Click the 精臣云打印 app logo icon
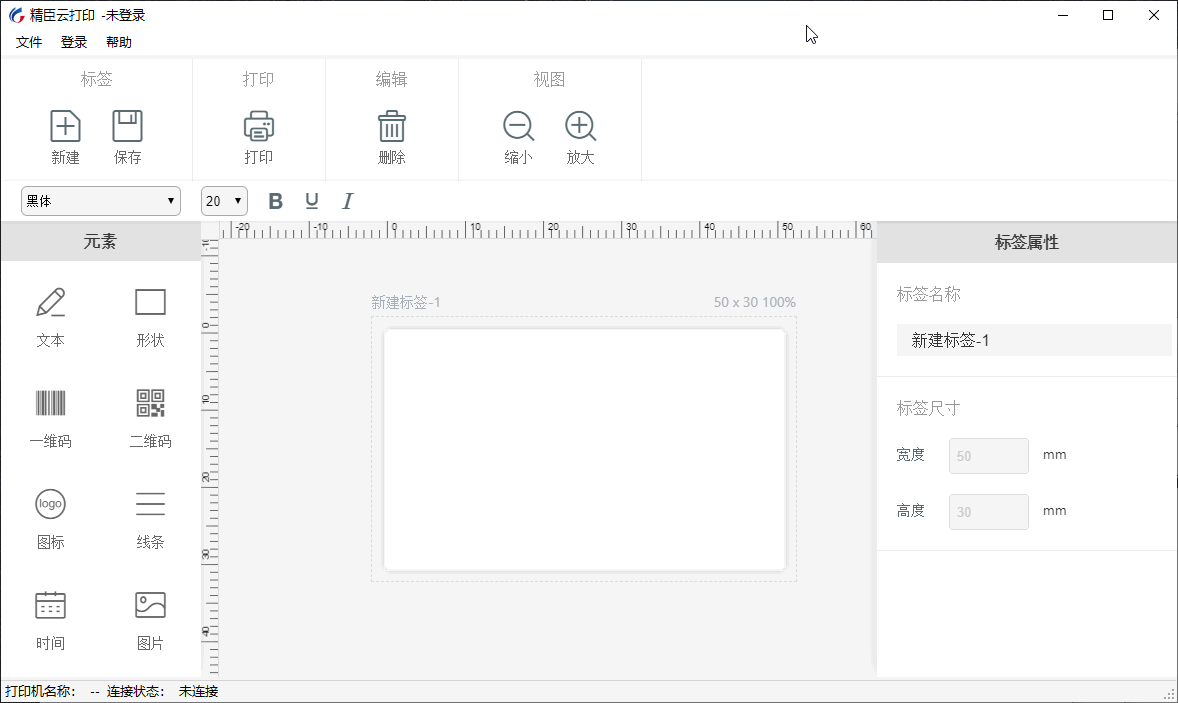1178x703 pixels. click(x=16, y=15)
